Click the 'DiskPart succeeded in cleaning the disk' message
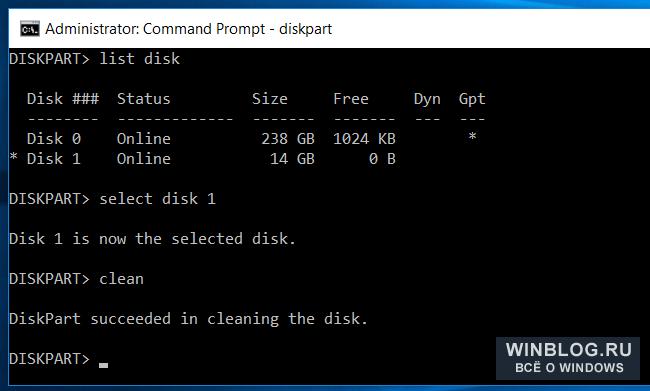 coord(188,319)
